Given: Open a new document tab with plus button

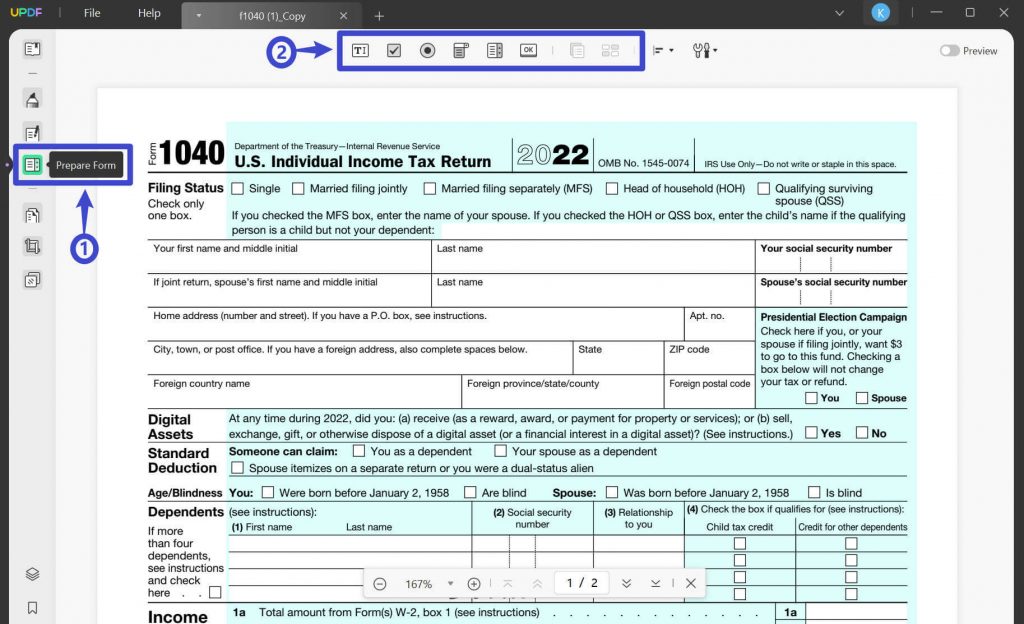Looking at the screenshot, I should 378,17.
